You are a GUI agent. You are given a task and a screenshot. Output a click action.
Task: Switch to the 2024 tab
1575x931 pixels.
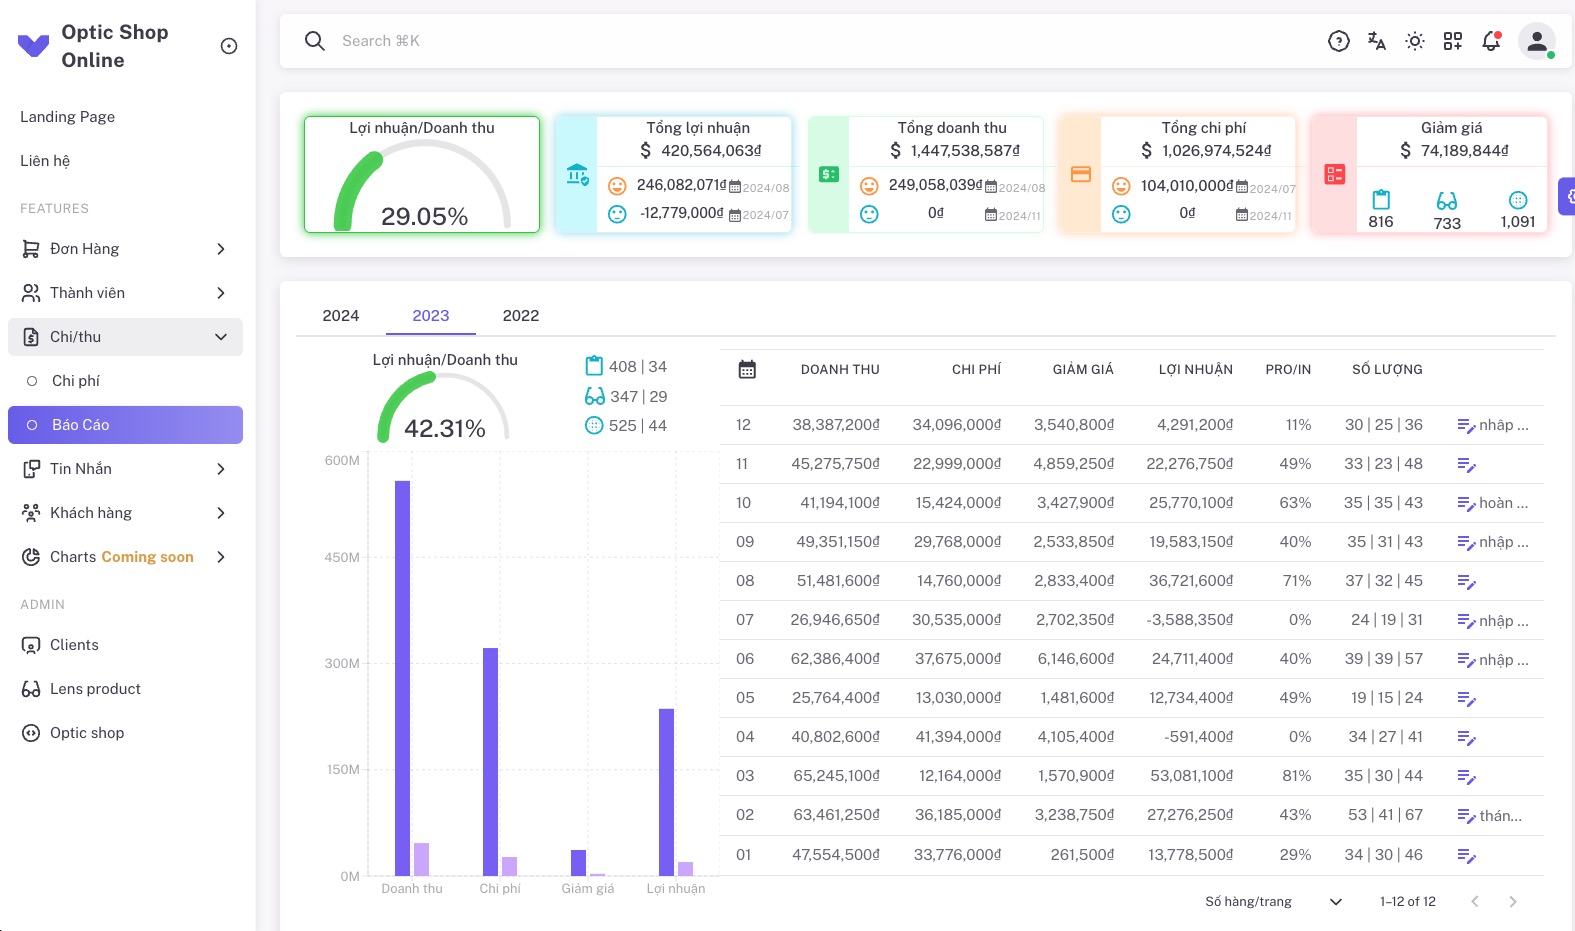click(x=341, y=316)
